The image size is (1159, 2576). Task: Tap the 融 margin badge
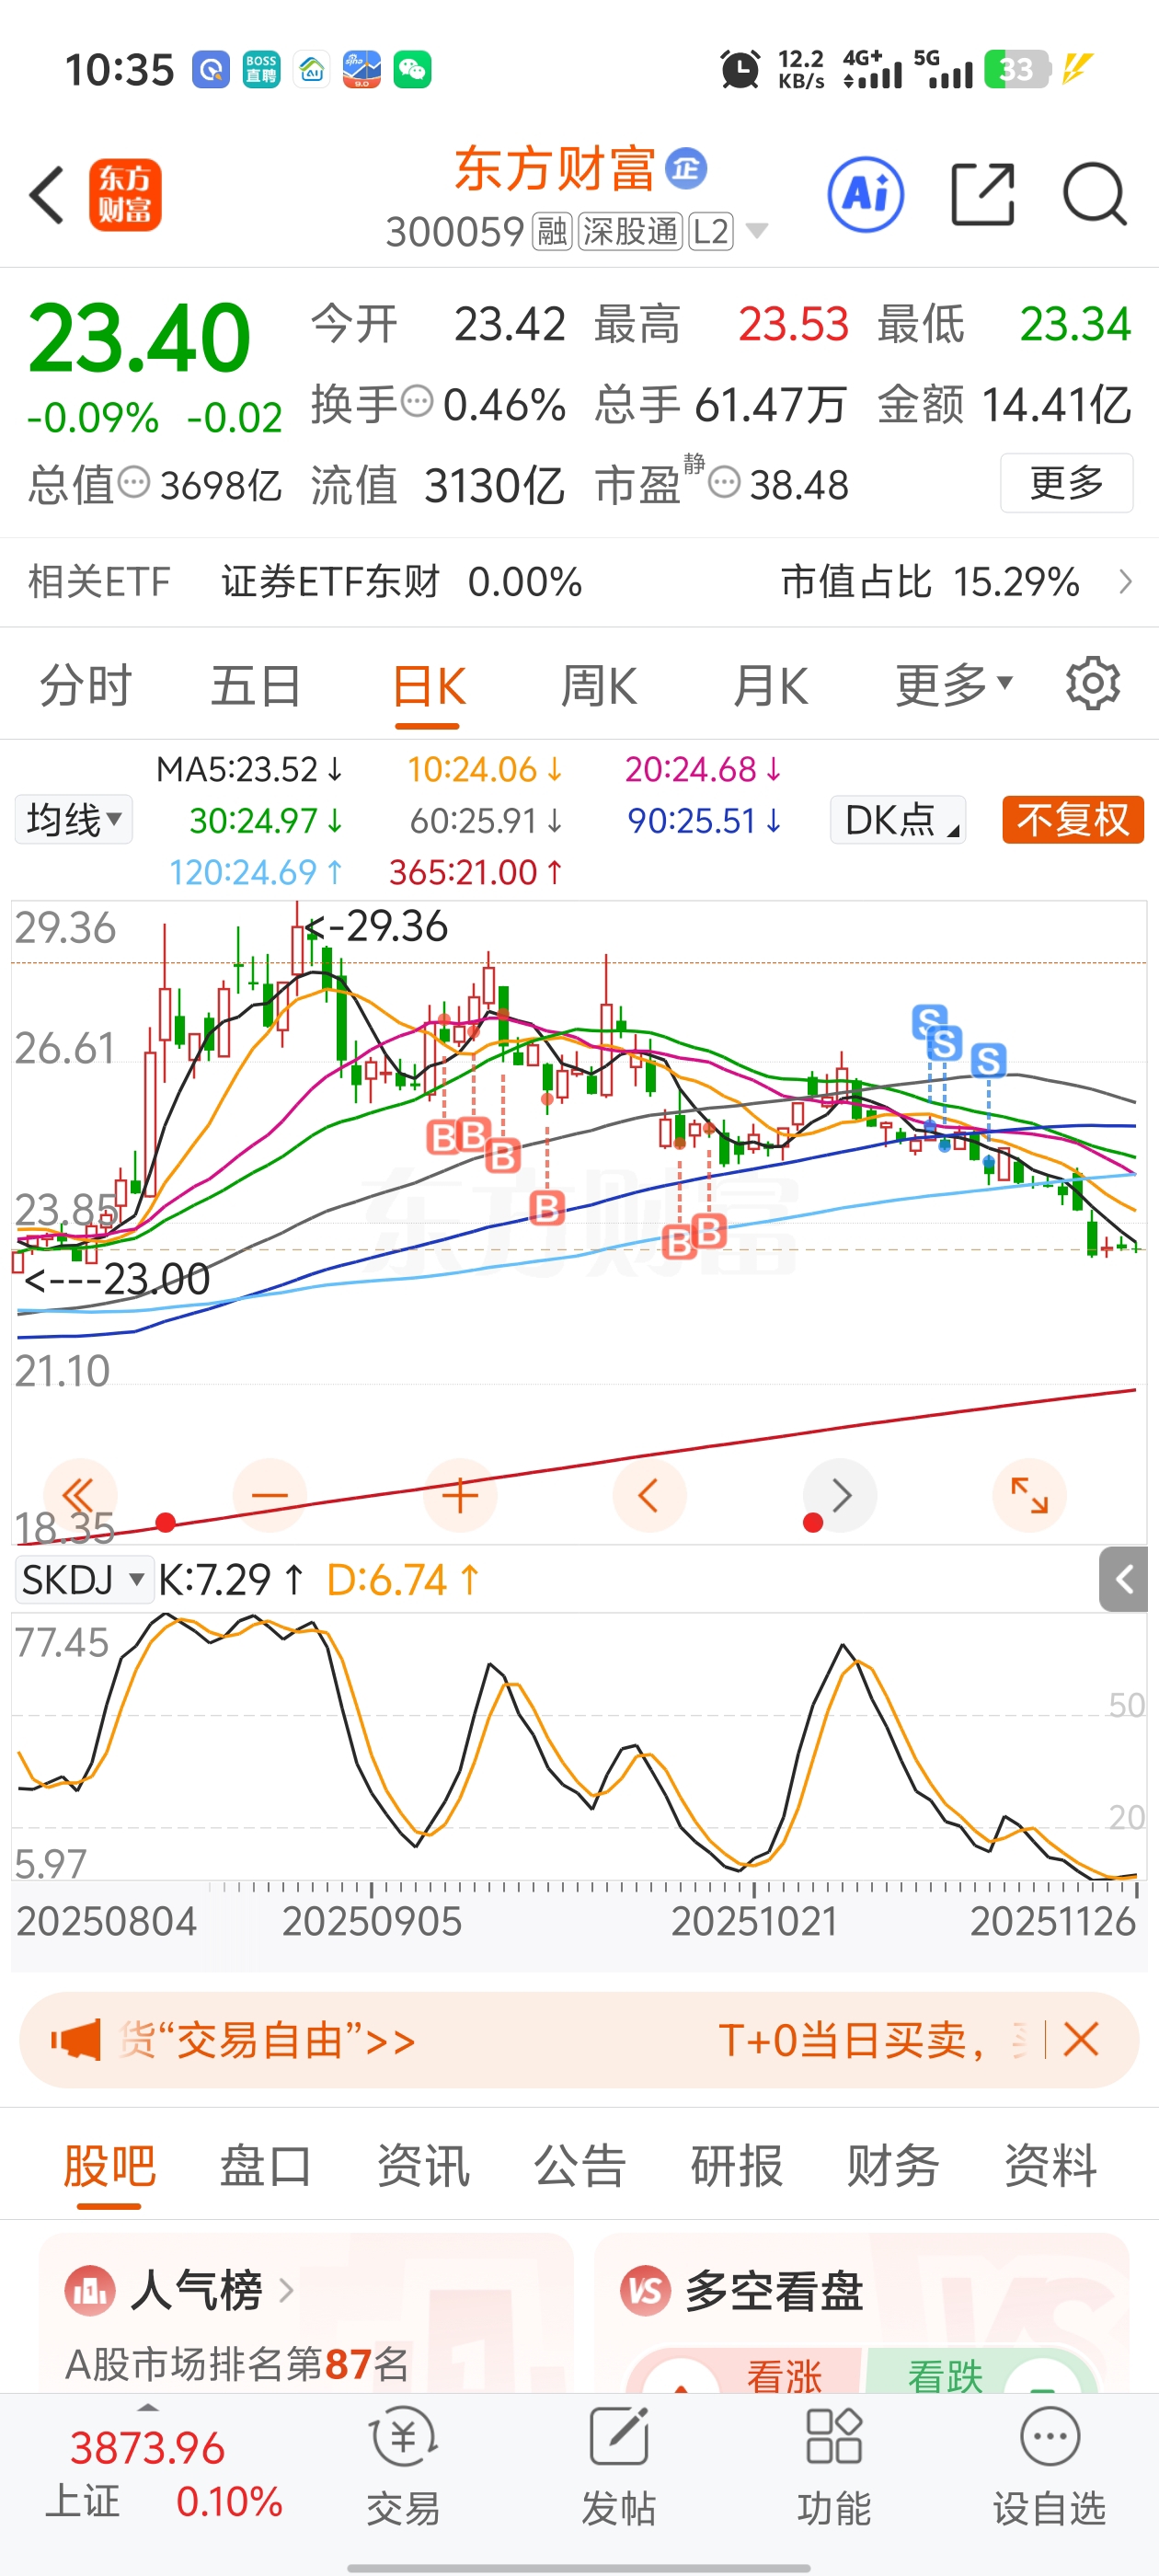point(552,231)
